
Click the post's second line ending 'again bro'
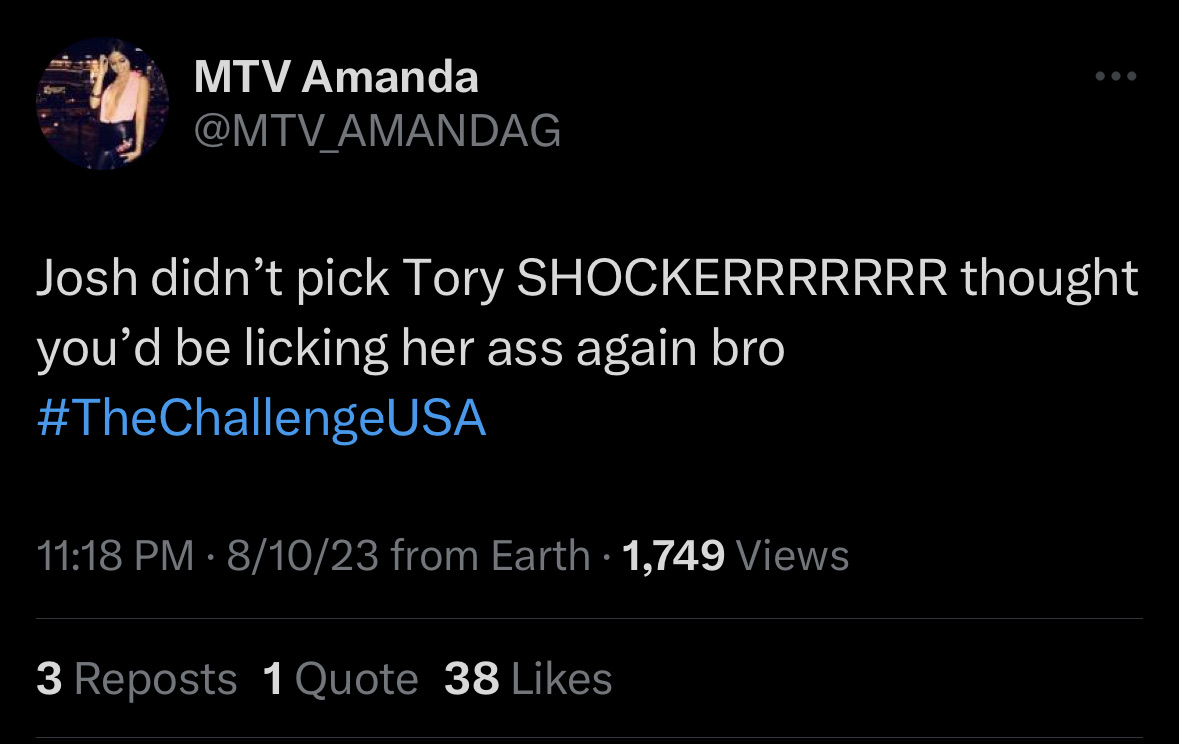(411, 350)
